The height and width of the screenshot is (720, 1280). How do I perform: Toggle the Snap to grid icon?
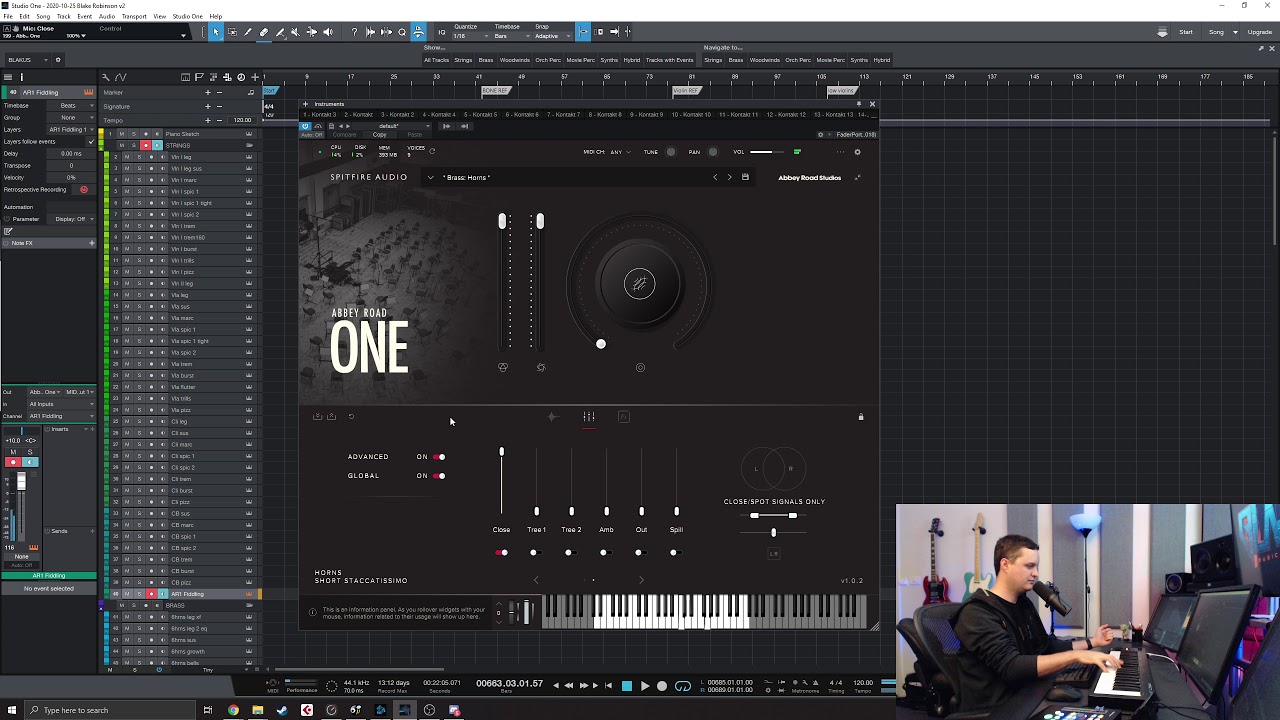click(x=583, y=32)
